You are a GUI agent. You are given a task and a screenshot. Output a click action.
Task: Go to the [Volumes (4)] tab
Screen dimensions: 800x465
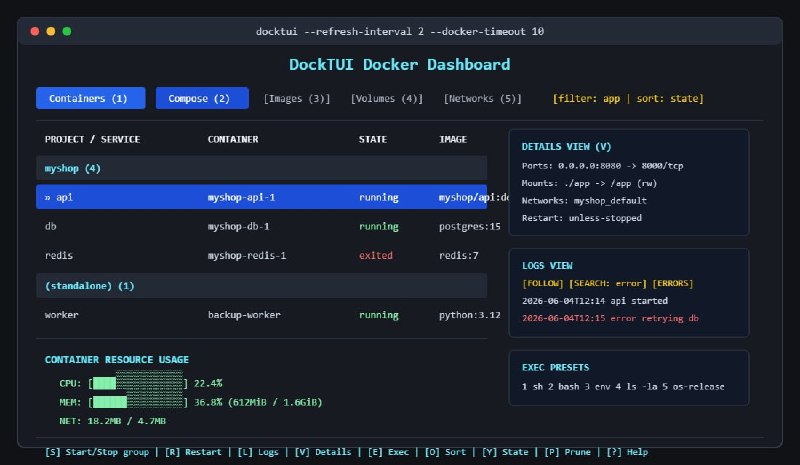coord(387,99)
